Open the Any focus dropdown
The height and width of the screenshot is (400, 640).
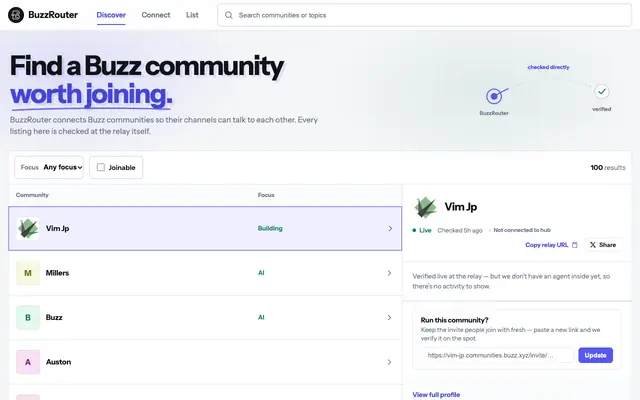pos(49,167)
